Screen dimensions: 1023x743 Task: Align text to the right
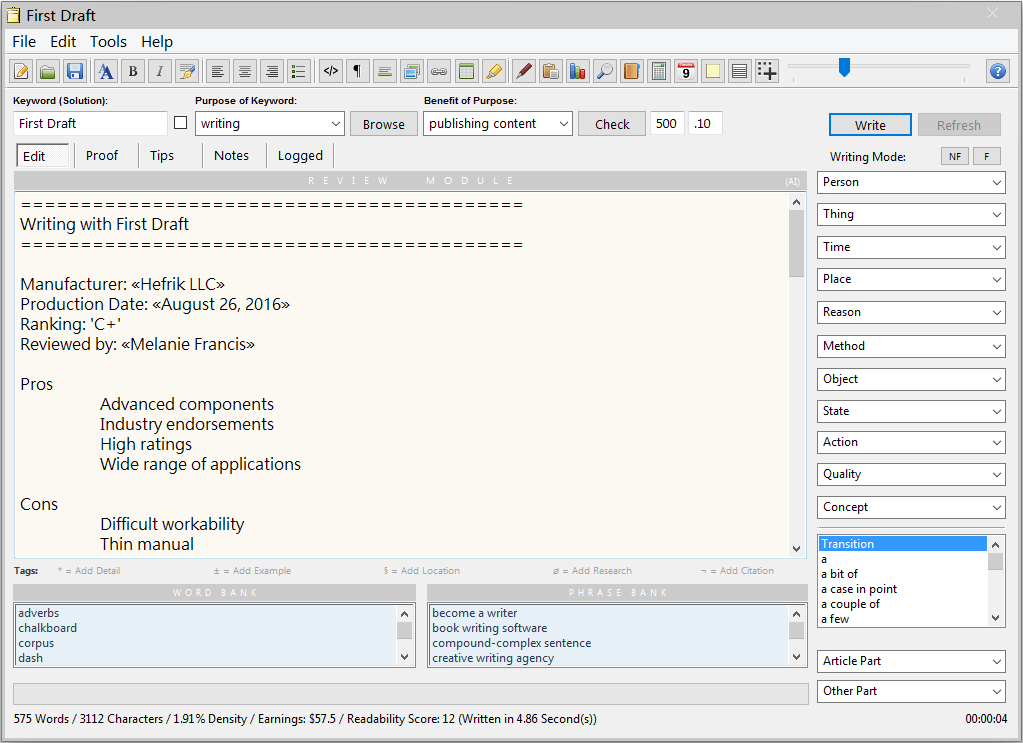pyautogui.click(x=272, y=71)
